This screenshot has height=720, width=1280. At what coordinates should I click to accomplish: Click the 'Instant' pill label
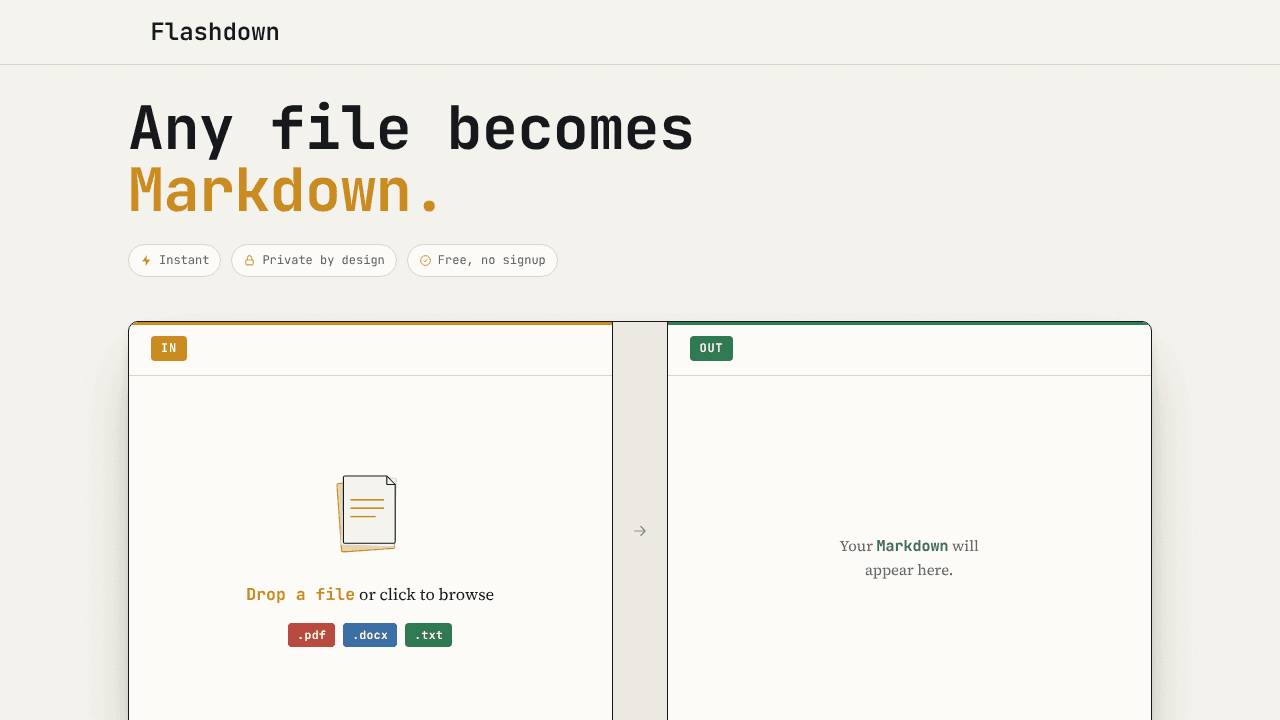click(184, 260)
